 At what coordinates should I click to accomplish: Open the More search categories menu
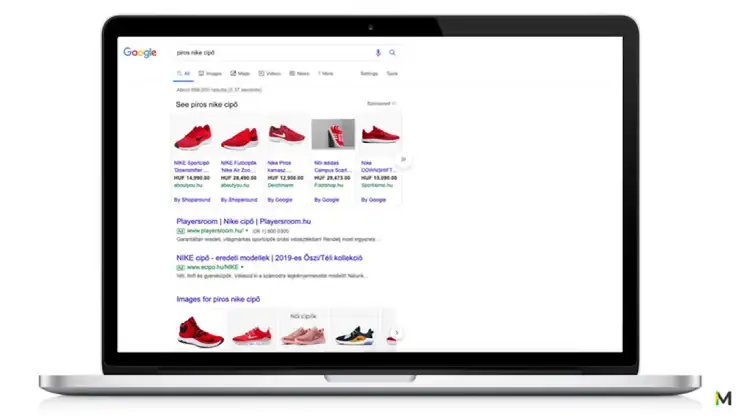[326, 74]
